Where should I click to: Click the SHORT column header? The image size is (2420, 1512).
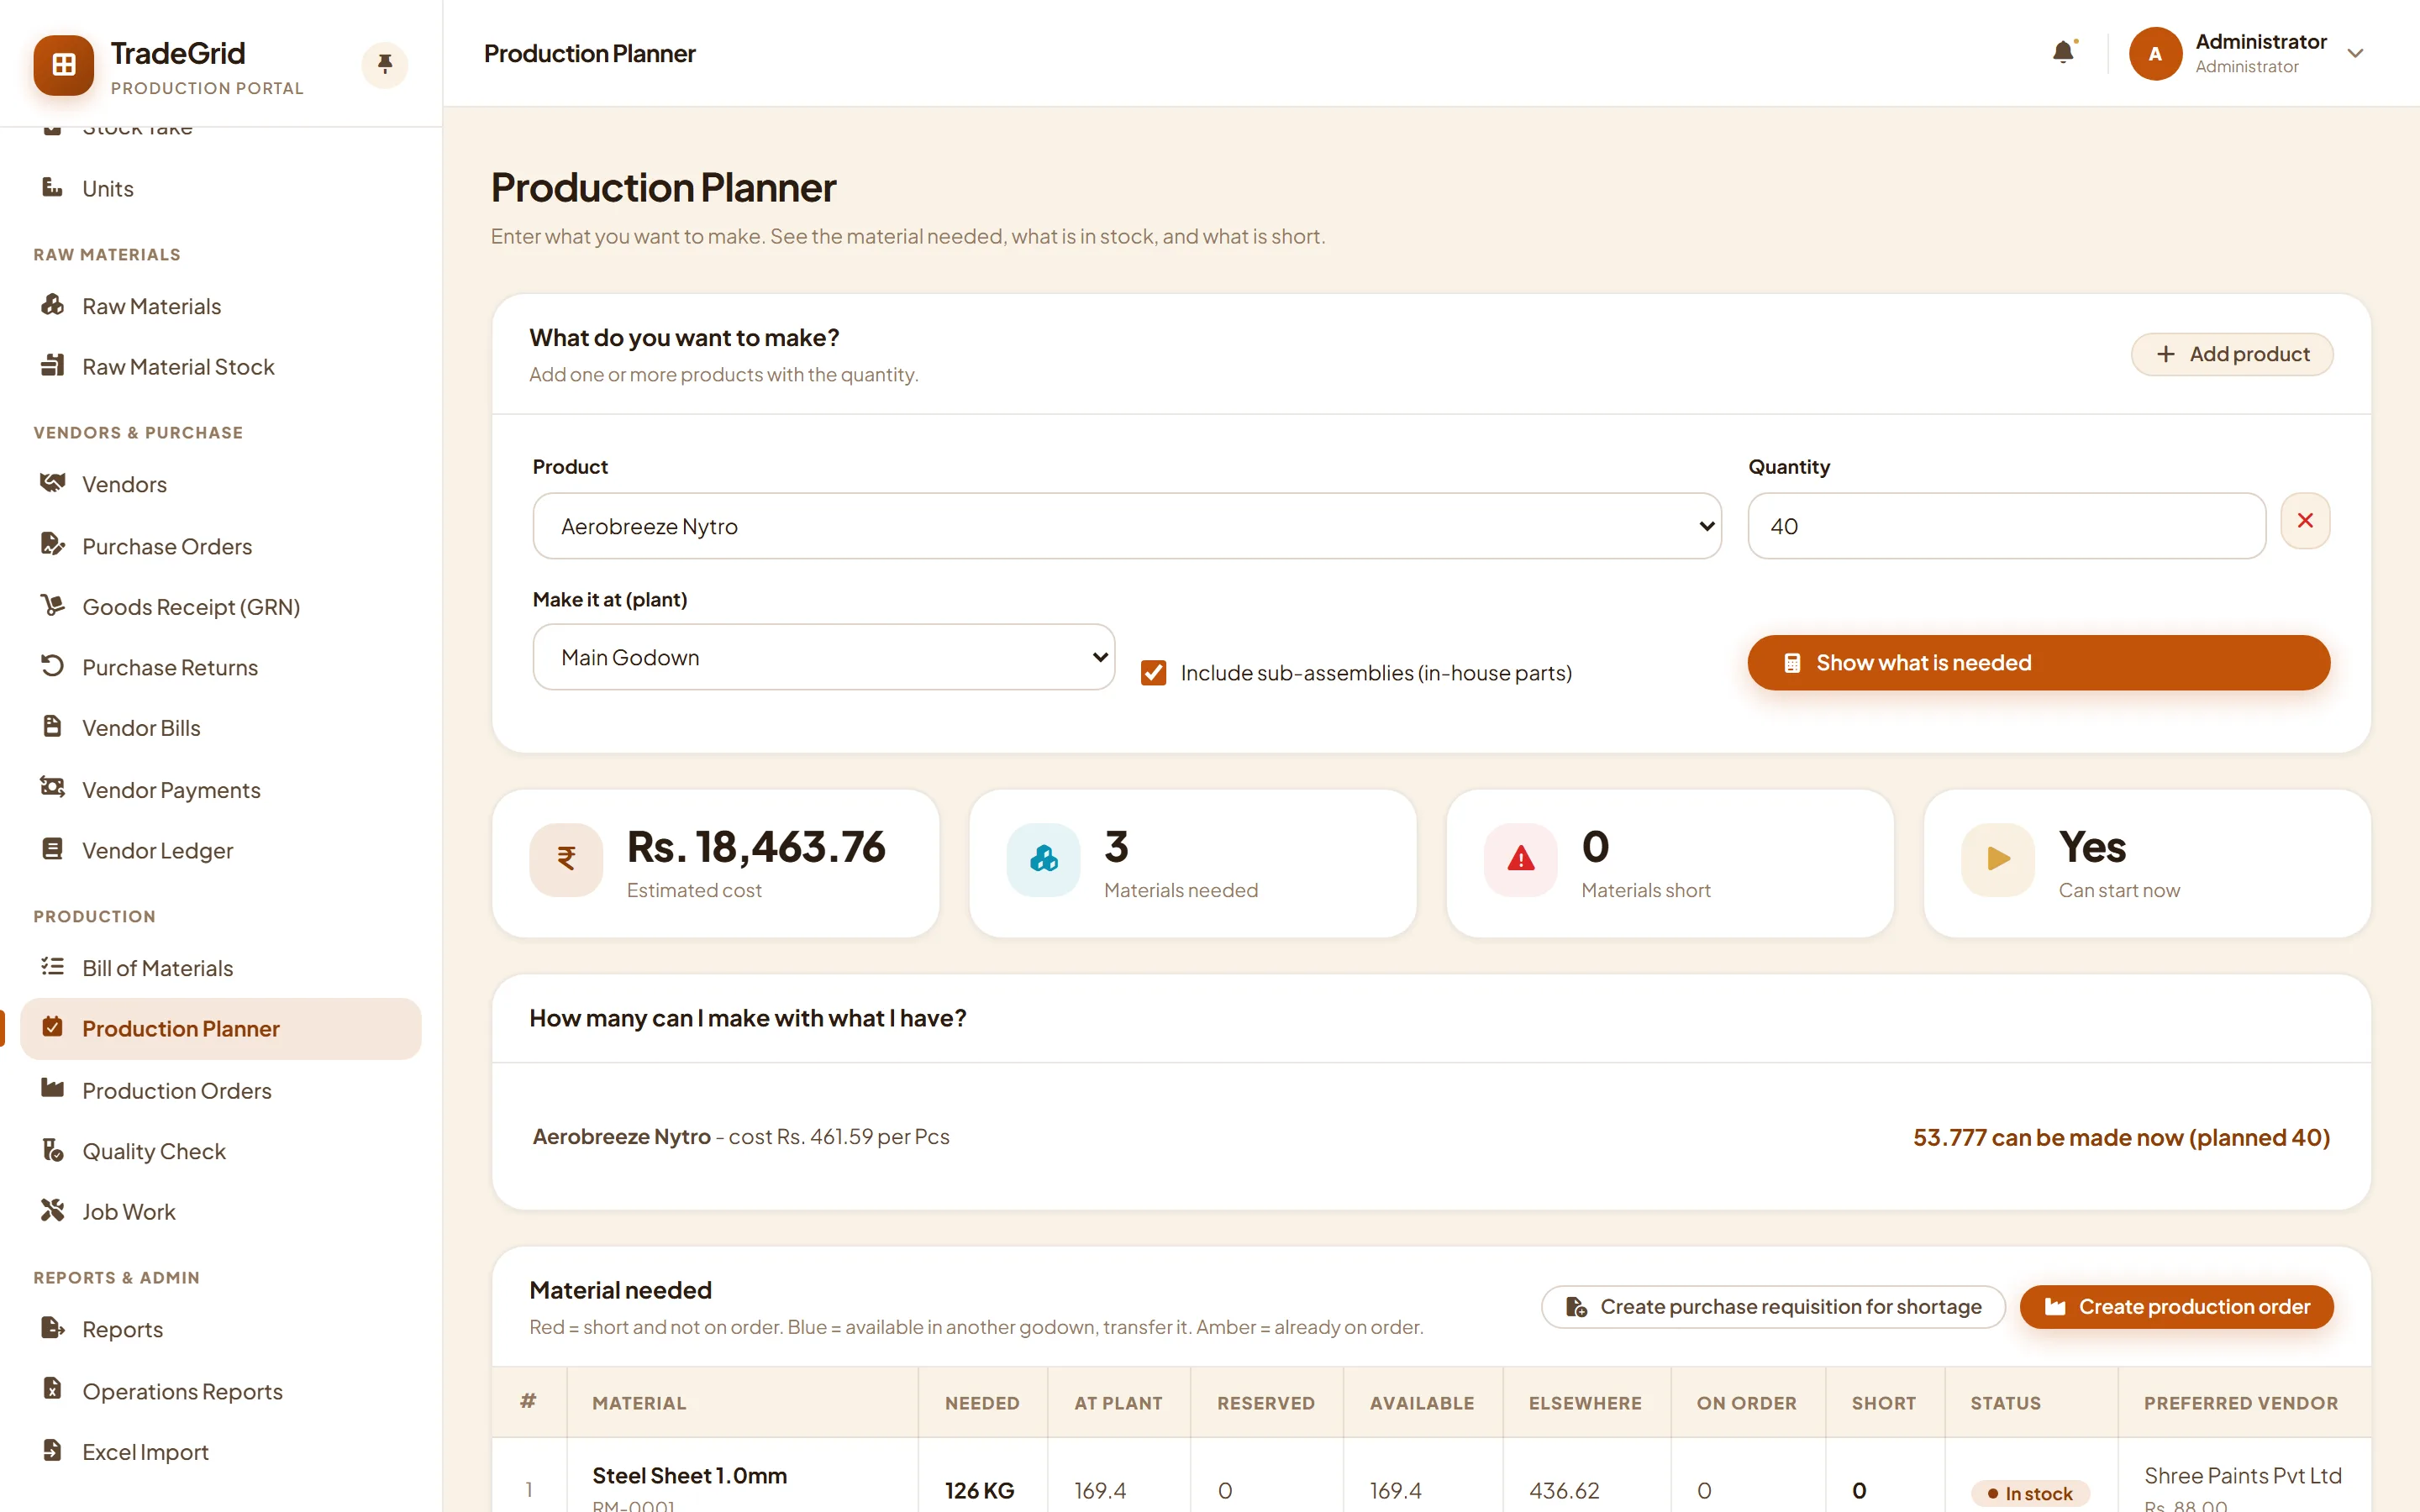[1884, 1403]
